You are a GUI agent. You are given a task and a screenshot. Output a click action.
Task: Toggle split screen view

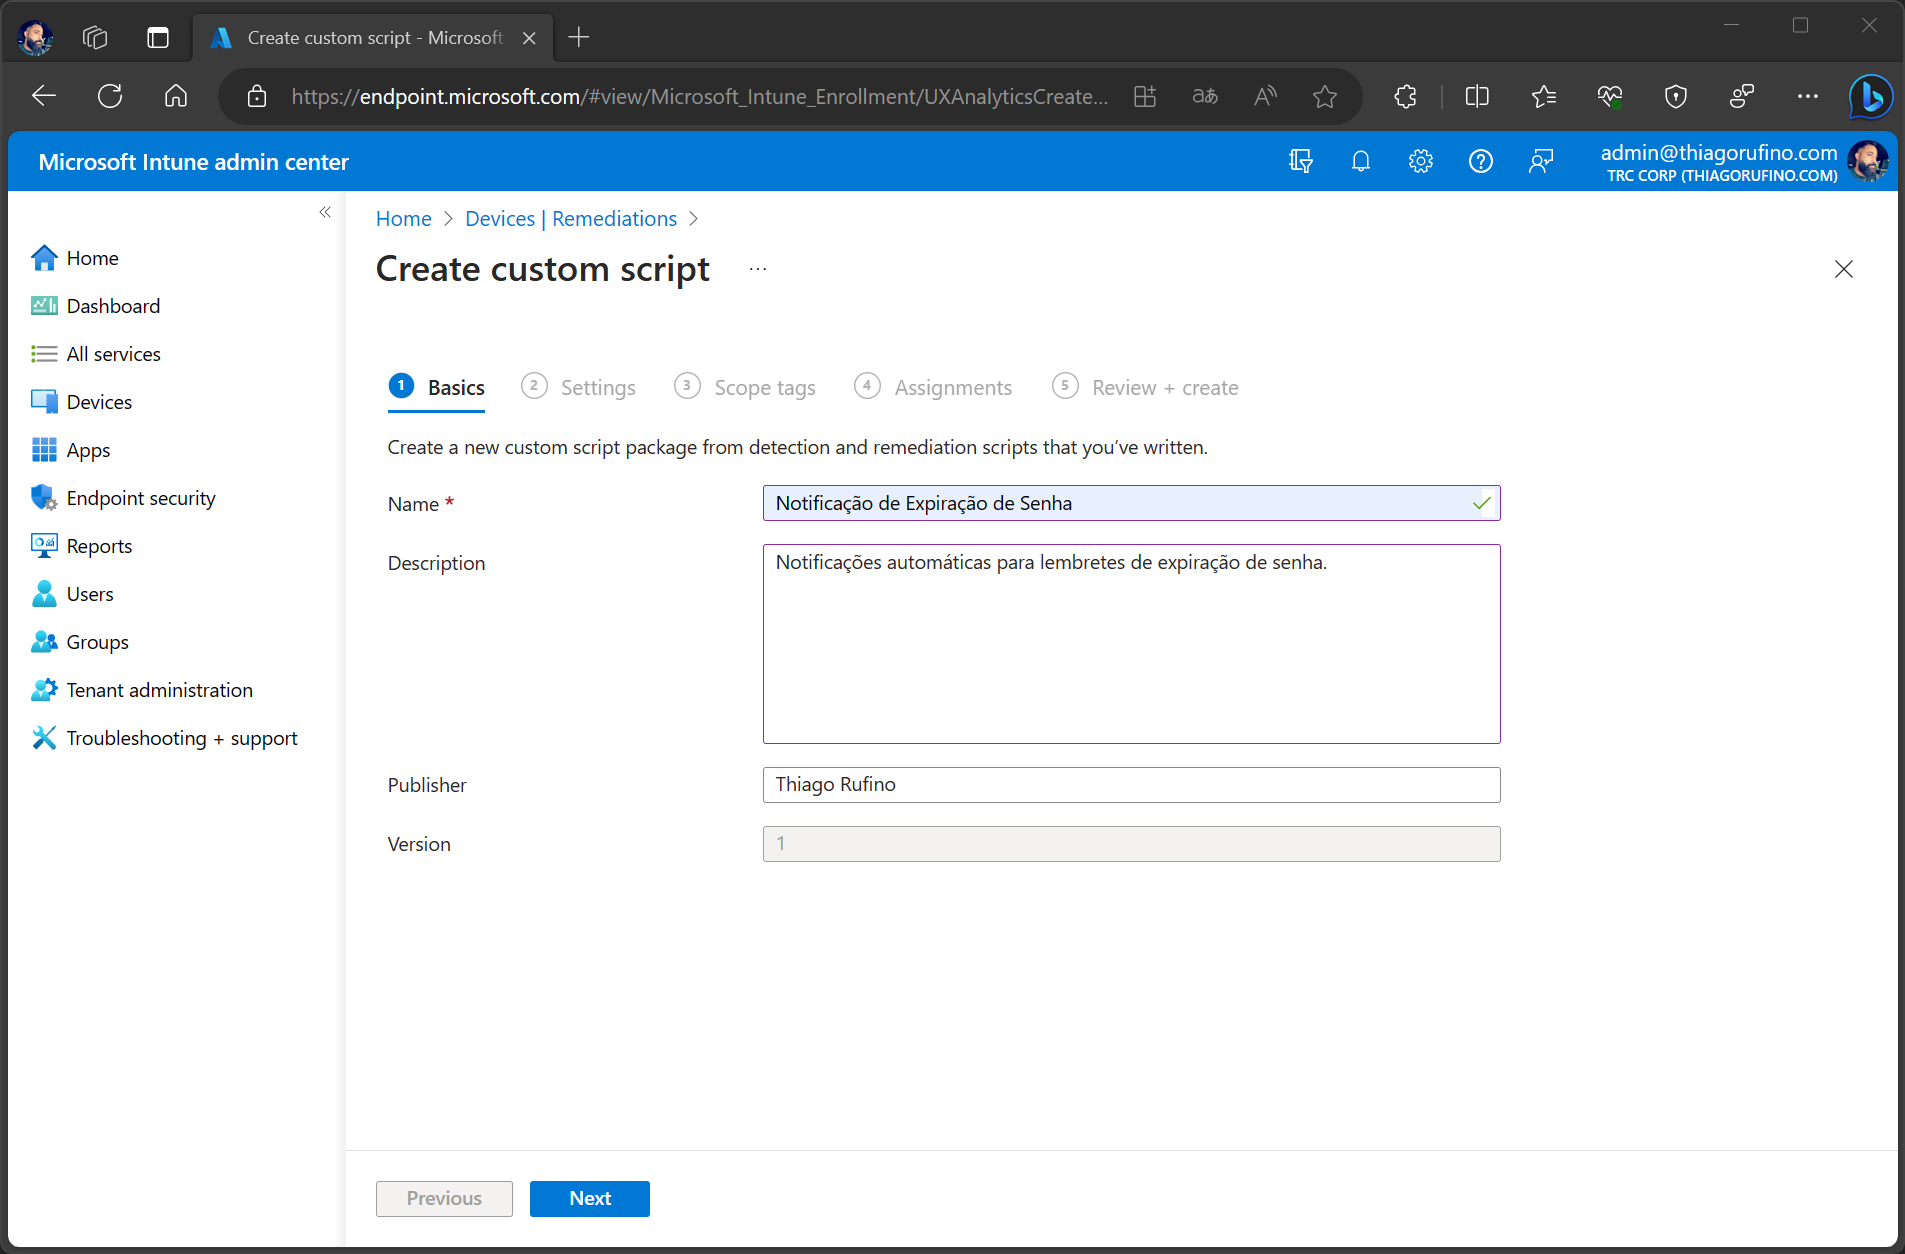click(x=1477, y=96)
